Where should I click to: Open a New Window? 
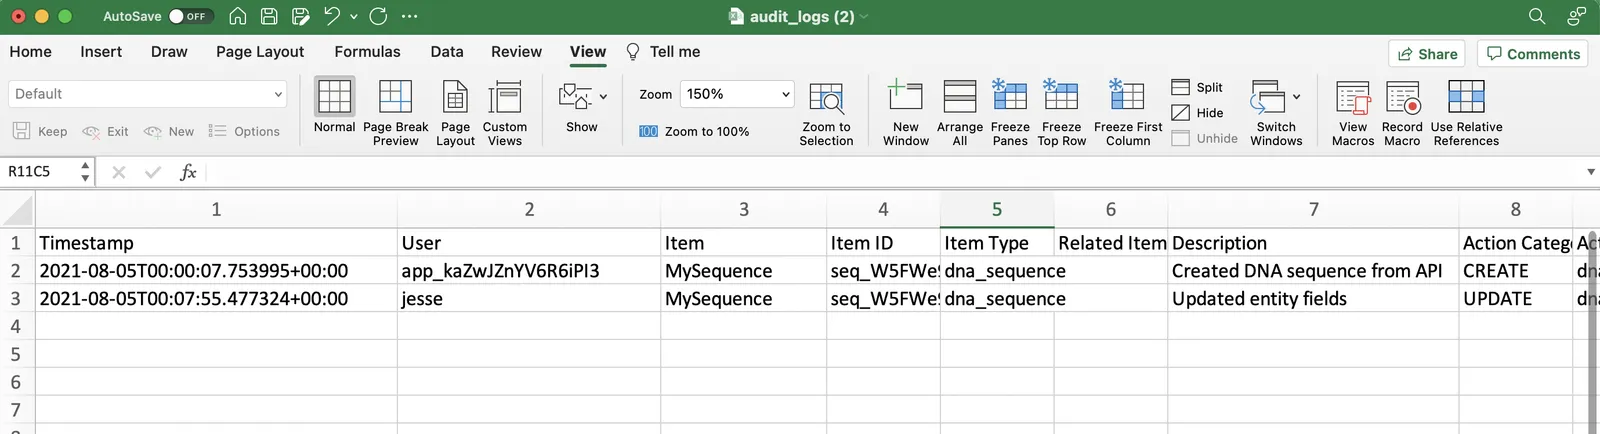[x=906, y=113]
